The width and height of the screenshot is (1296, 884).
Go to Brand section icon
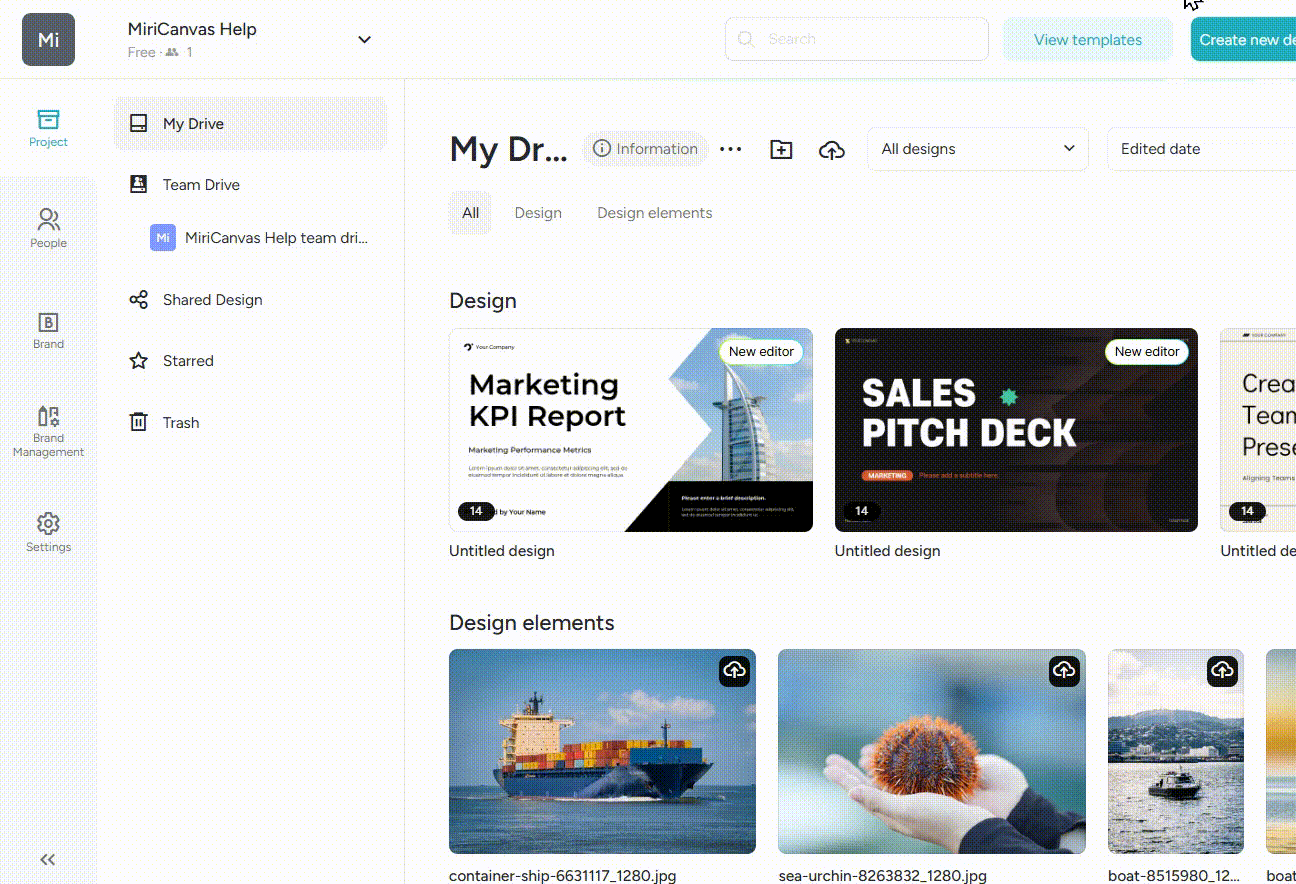point(48,330)
